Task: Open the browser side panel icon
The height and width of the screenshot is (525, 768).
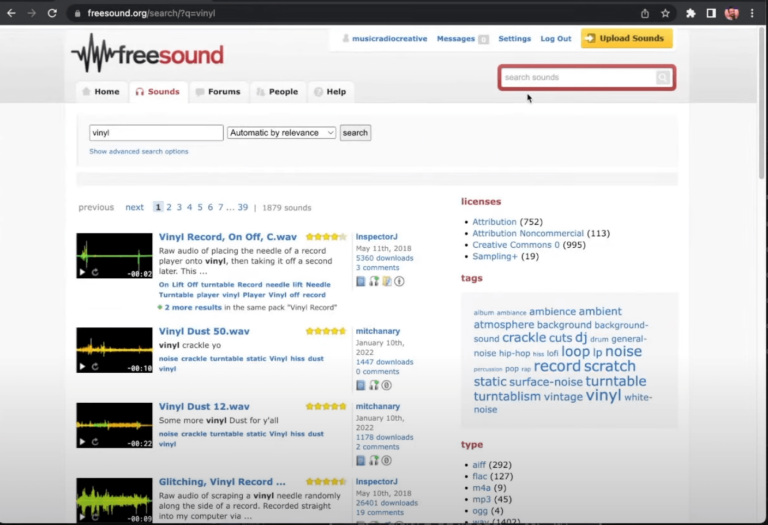Action: pyautogui.click(x=711, y=13)
